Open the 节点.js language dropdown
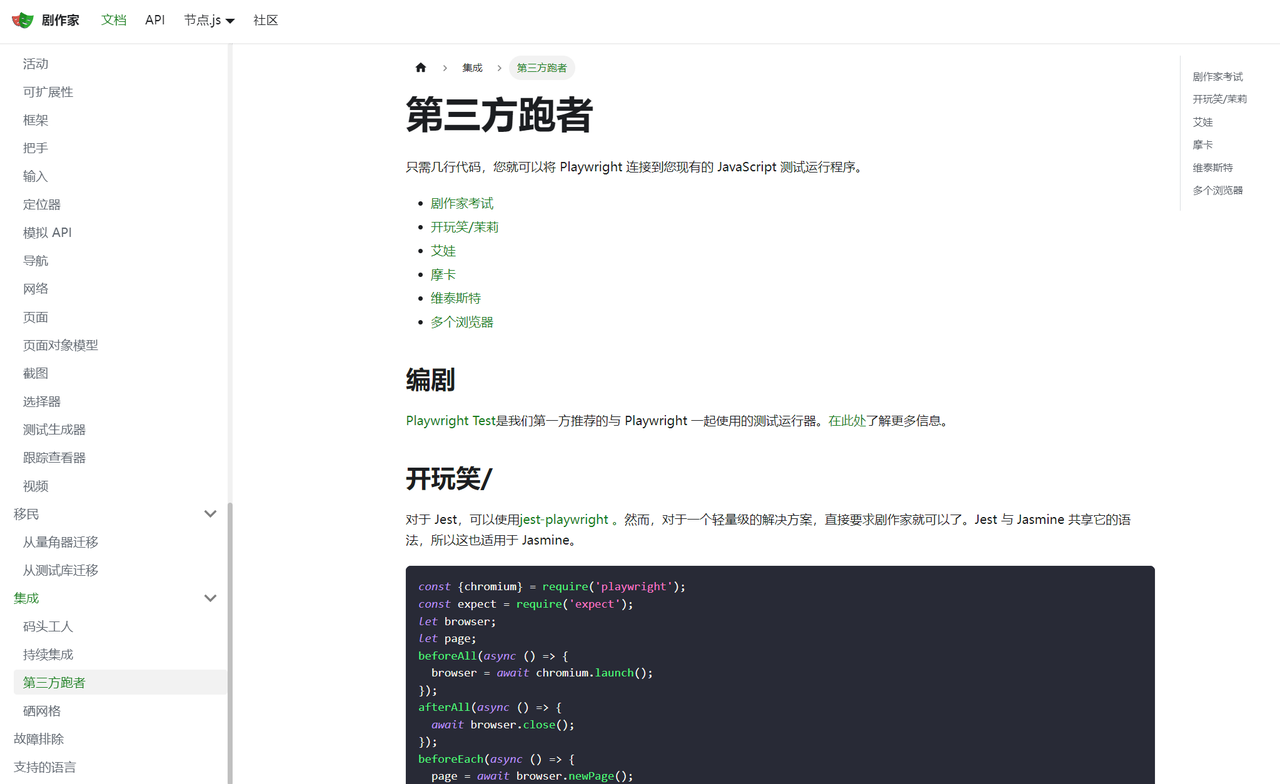The image size is (1280, 784). point(209,20)
